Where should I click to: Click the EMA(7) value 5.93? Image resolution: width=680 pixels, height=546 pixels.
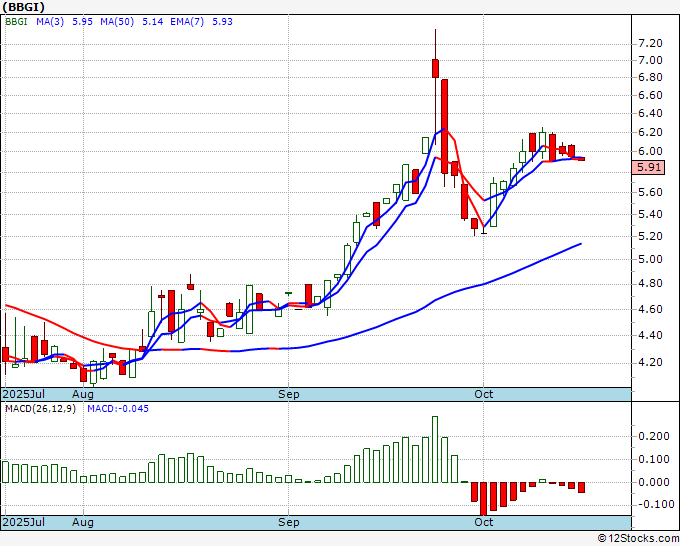pyautogui.click(x=222, y=22)
